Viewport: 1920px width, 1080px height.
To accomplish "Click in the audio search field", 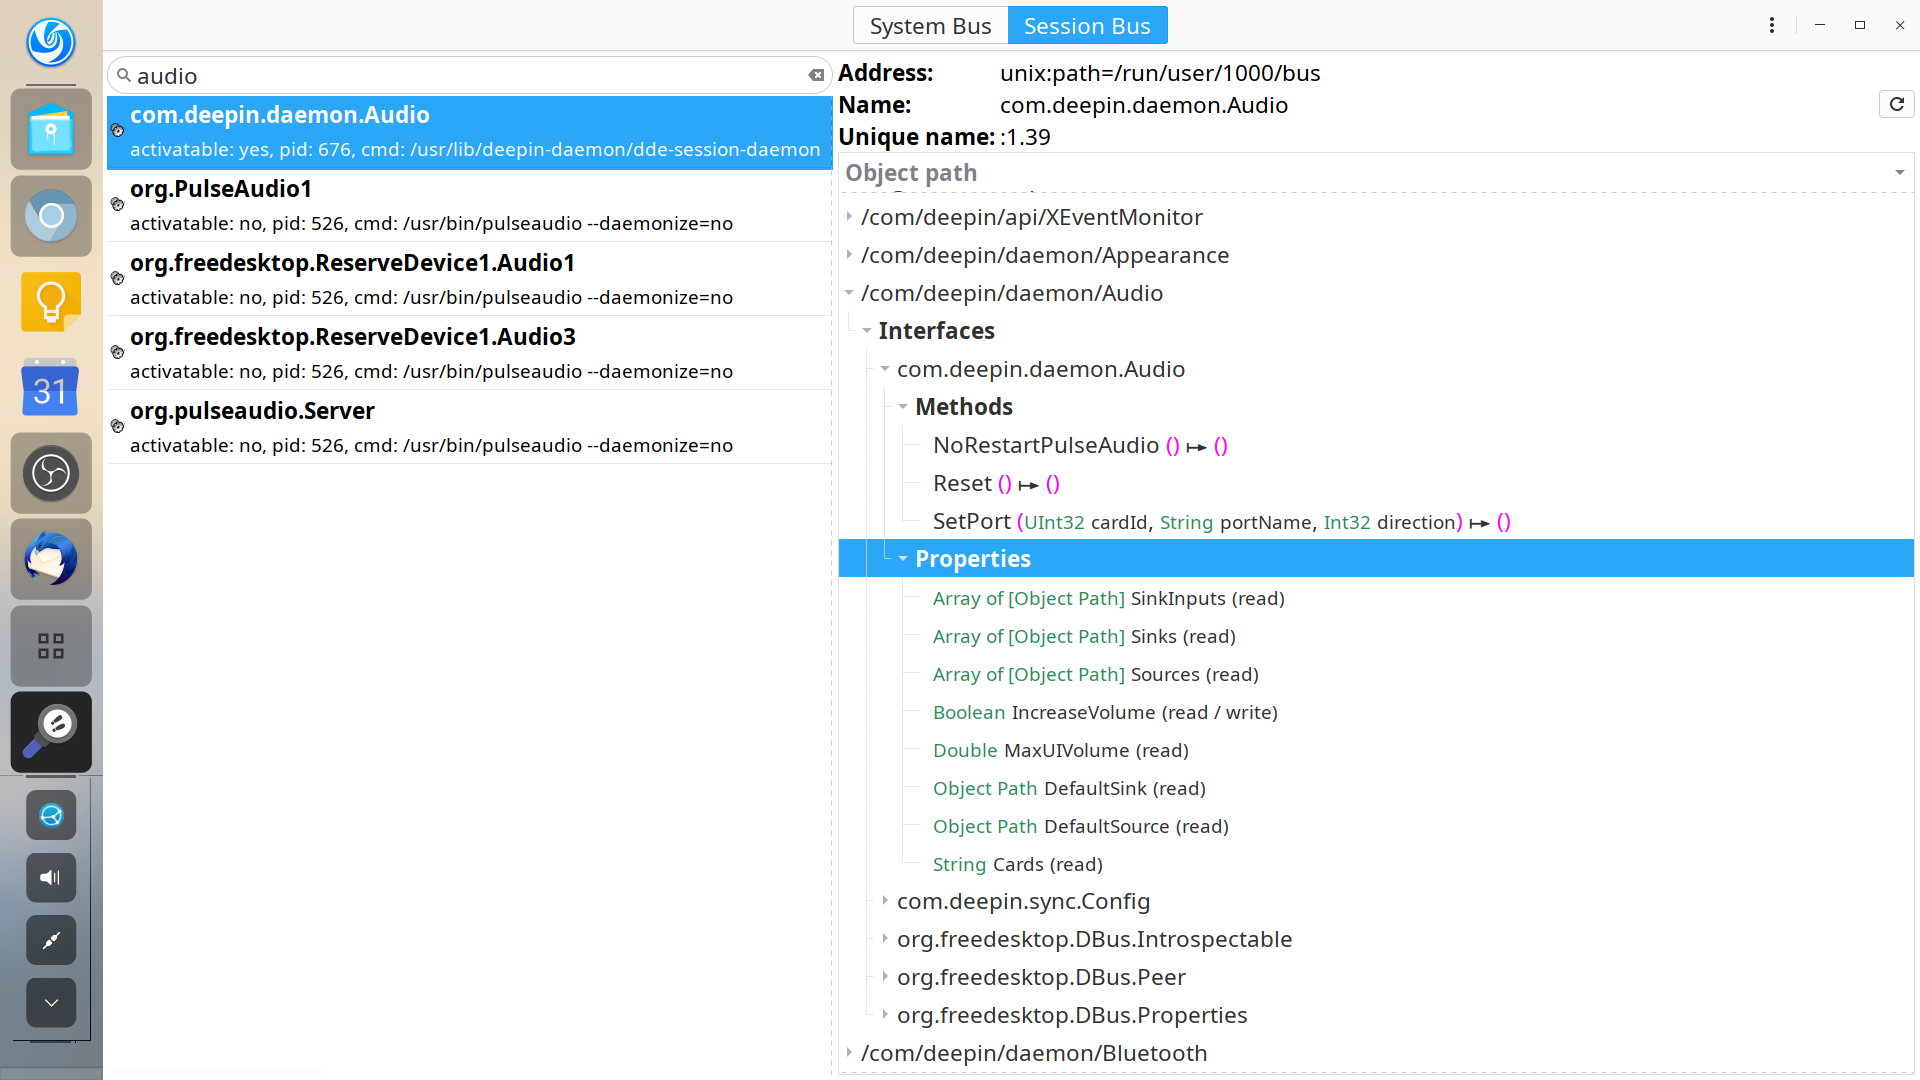I will pos(470,75).
